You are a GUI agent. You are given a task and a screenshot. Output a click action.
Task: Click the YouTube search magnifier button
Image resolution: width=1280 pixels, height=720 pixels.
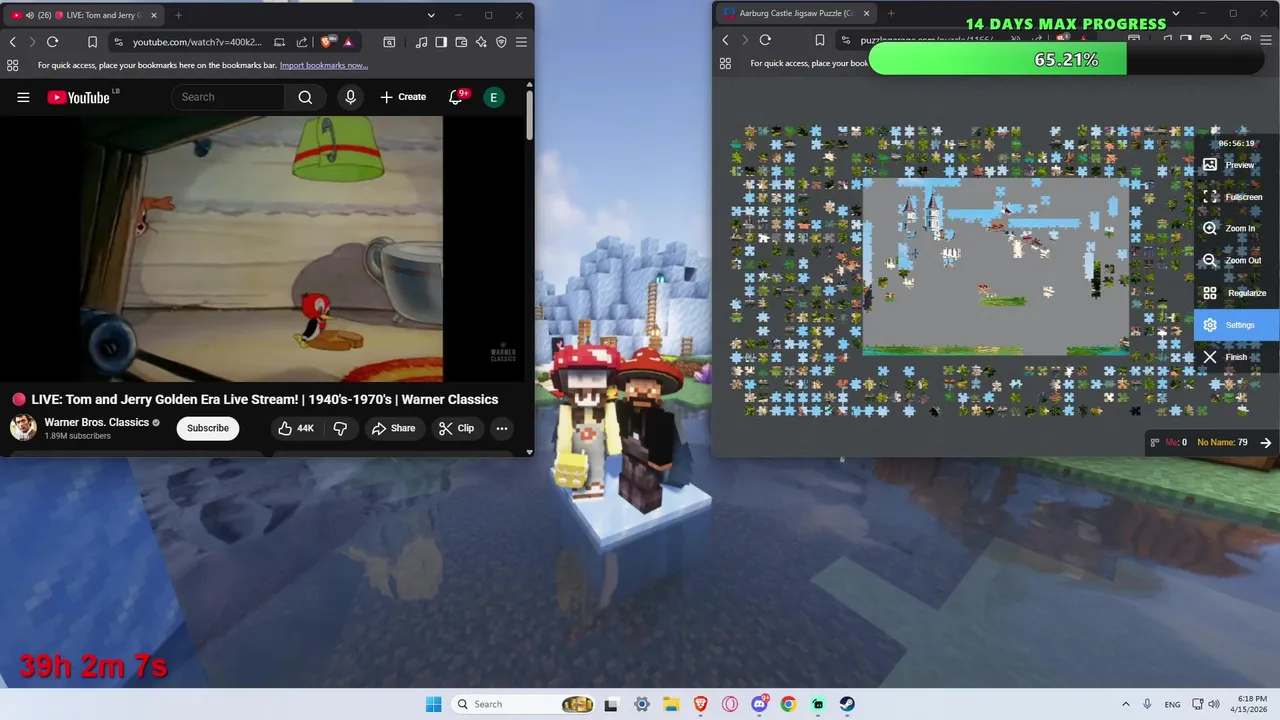[x=306, y=97]
